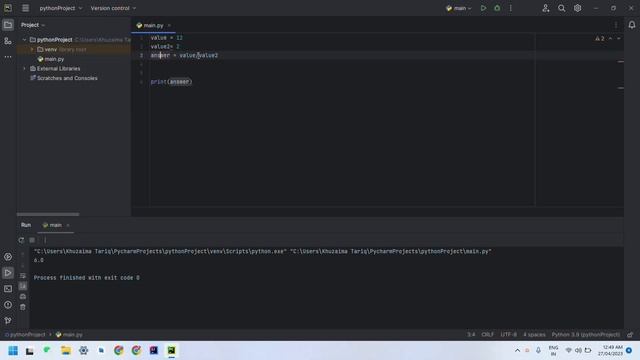Viewport: 640px width, 360px height.
Task: Go to previous highlighted warning arrow
Action: 611,38
